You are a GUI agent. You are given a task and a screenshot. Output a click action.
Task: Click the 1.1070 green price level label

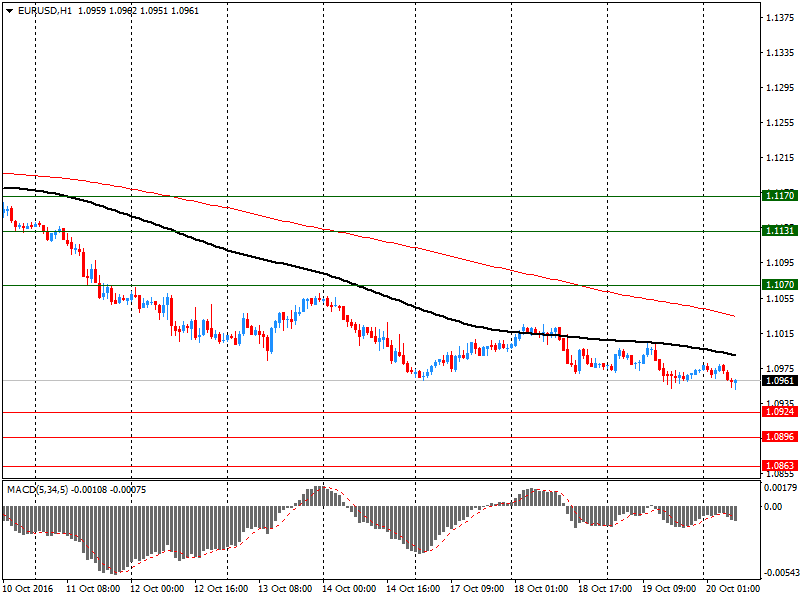tap(780, 284)
